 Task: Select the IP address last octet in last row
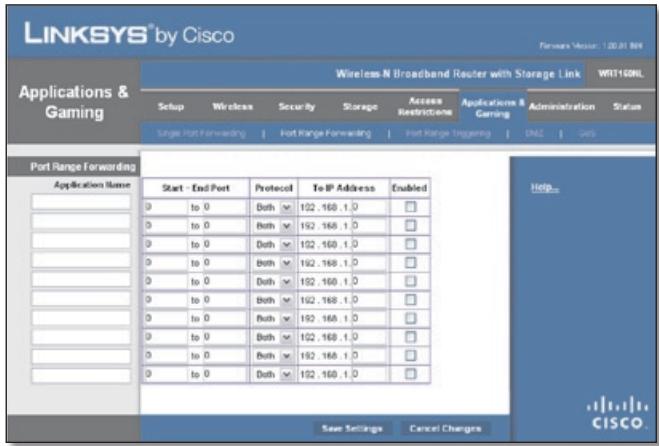(x=369, y=374)
